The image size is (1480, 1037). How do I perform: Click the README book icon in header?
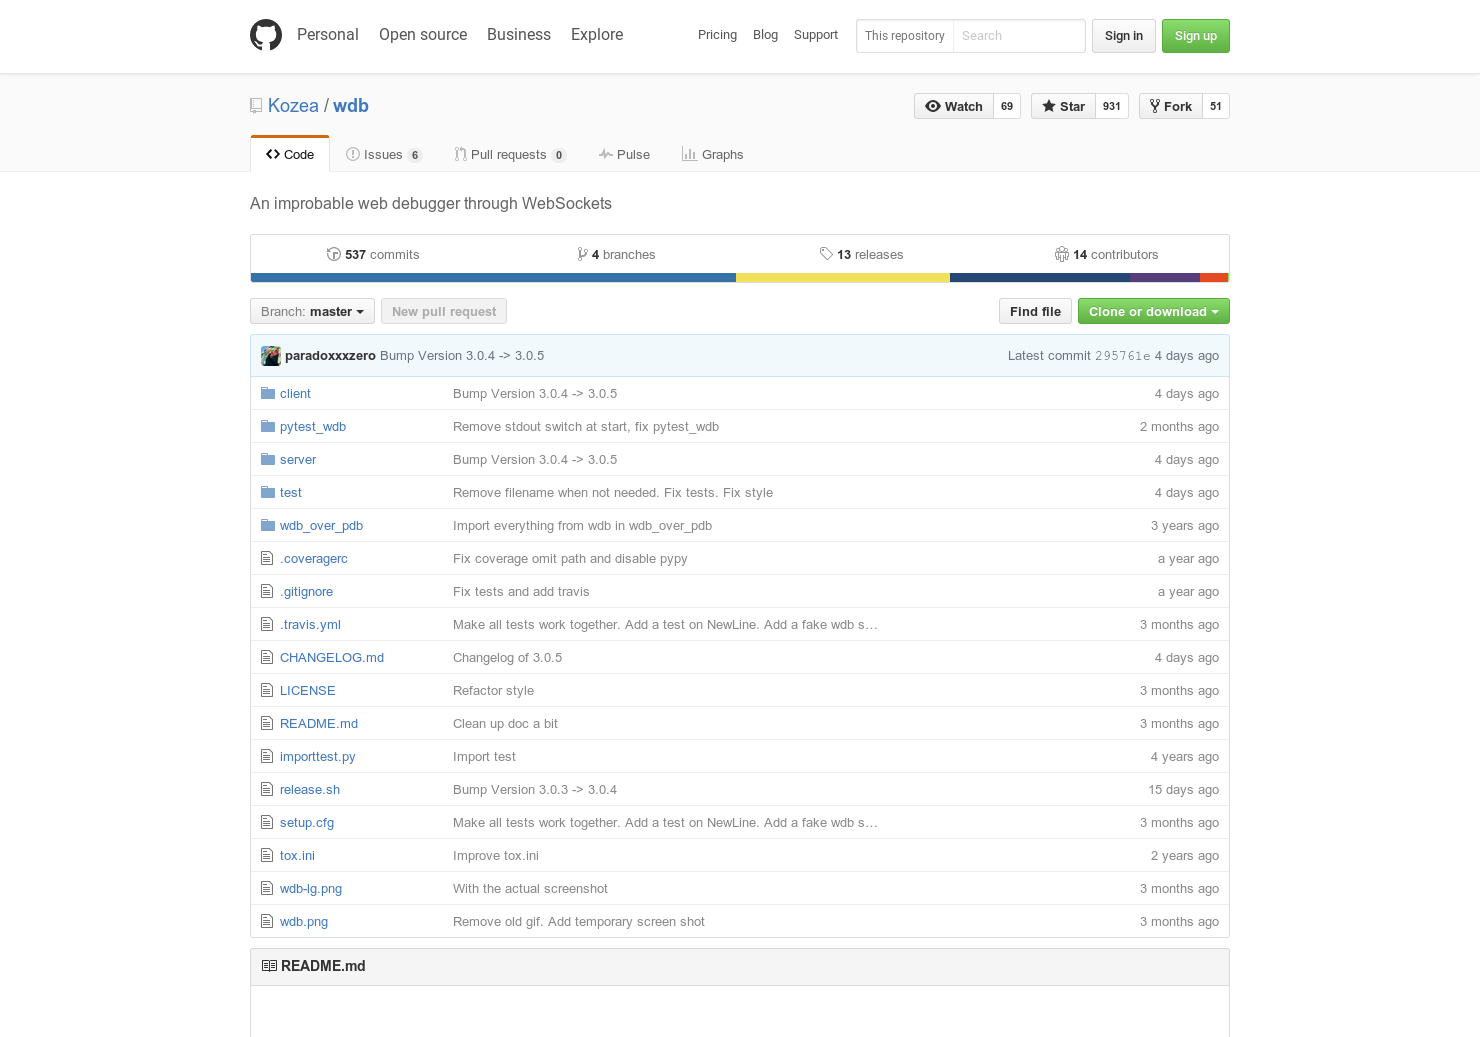(x=269, y=966)
